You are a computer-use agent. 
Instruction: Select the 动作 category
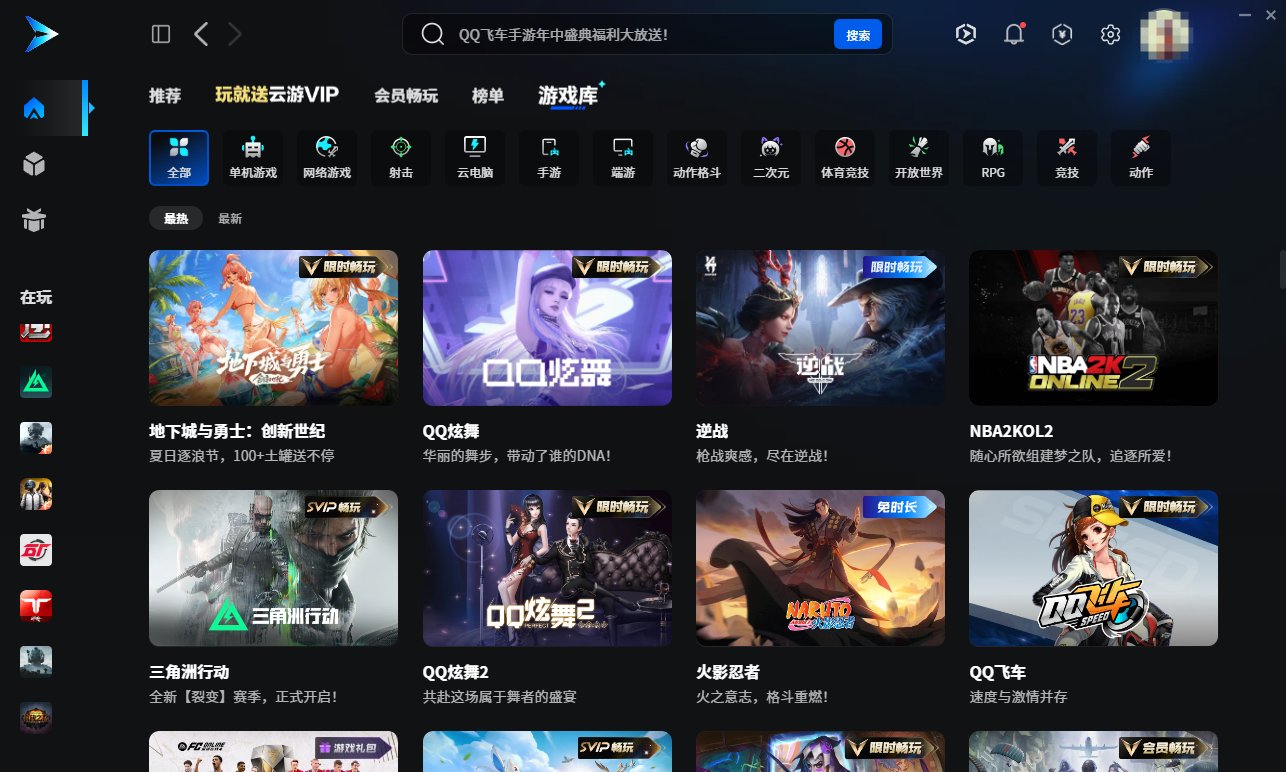coord(1141,158)
